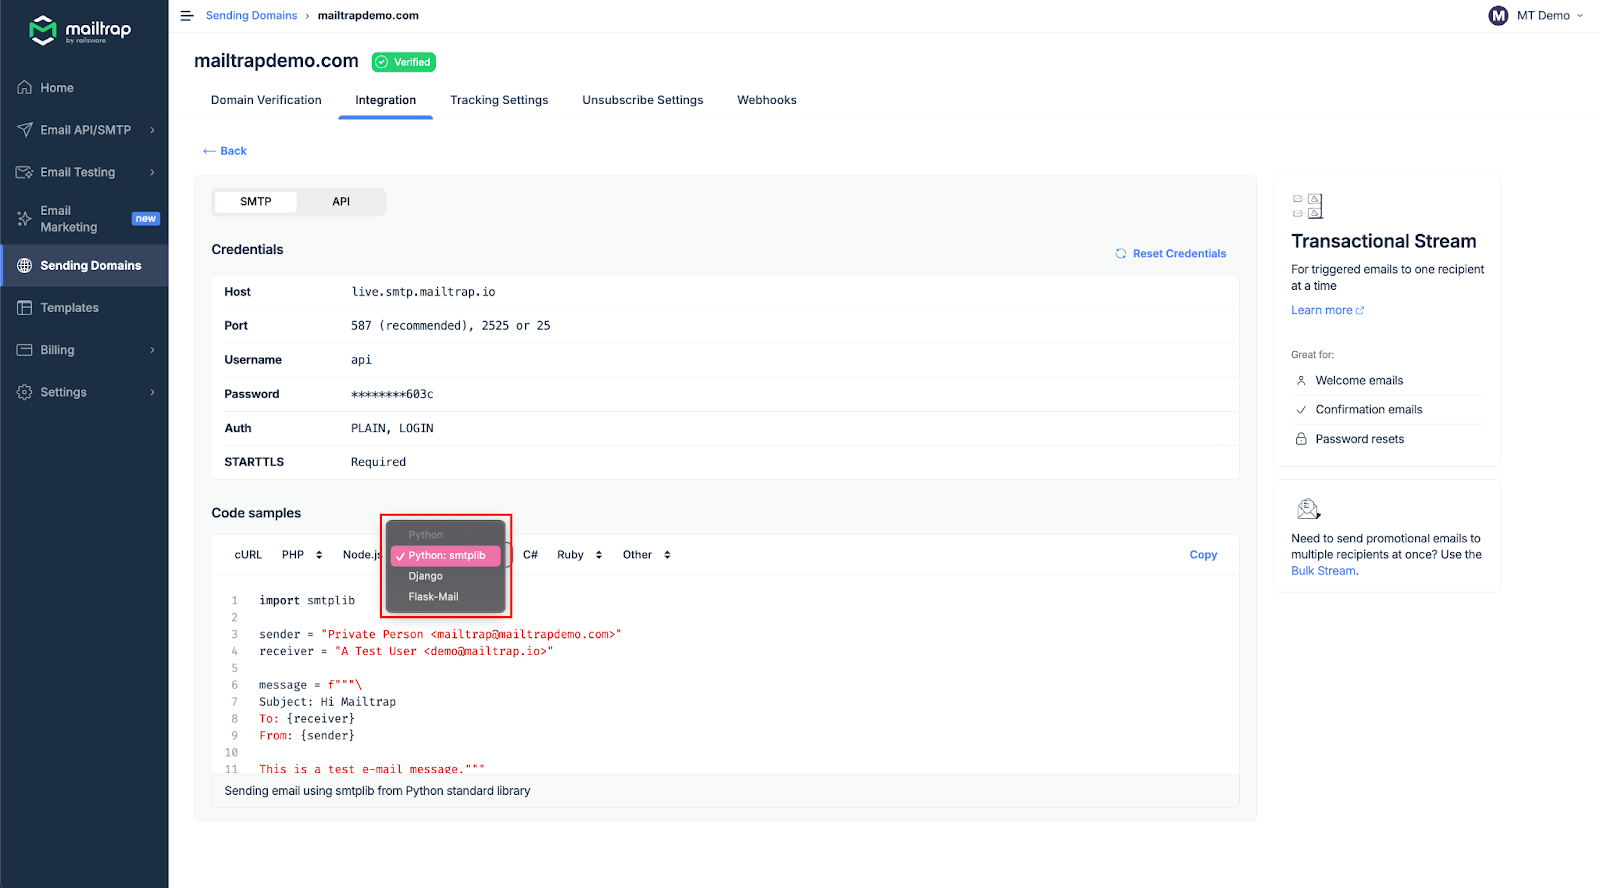Click the Email Testing envelope icon
This screenshot has width=1600, height=888.
[x=25, y=172]
